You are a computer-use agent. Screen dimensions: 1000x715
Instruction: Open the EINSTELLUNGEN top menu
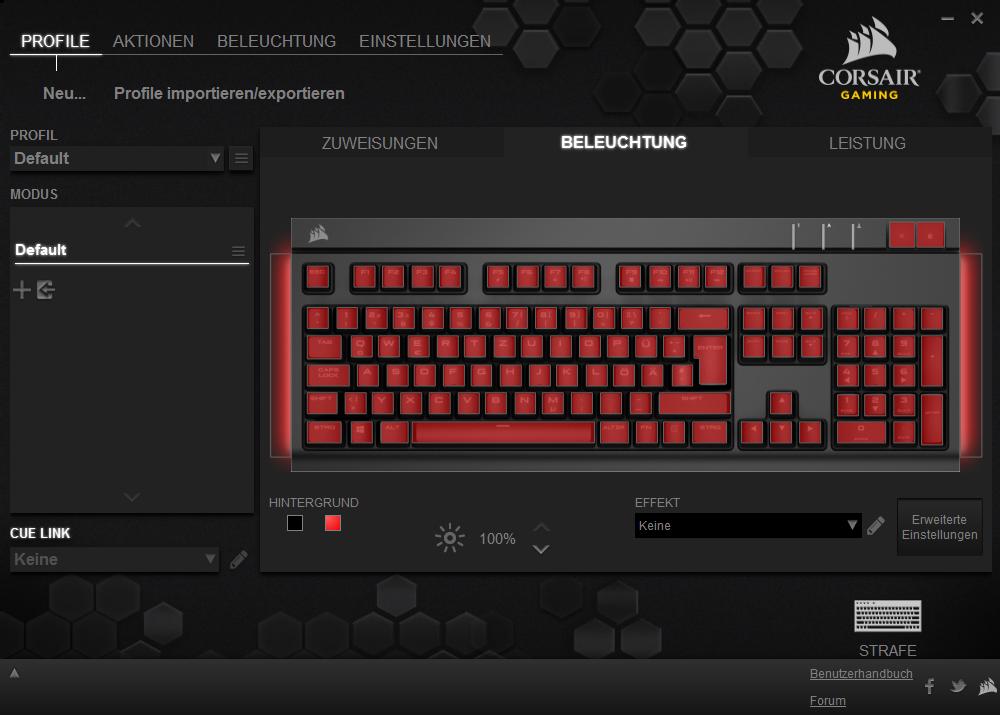425,41
